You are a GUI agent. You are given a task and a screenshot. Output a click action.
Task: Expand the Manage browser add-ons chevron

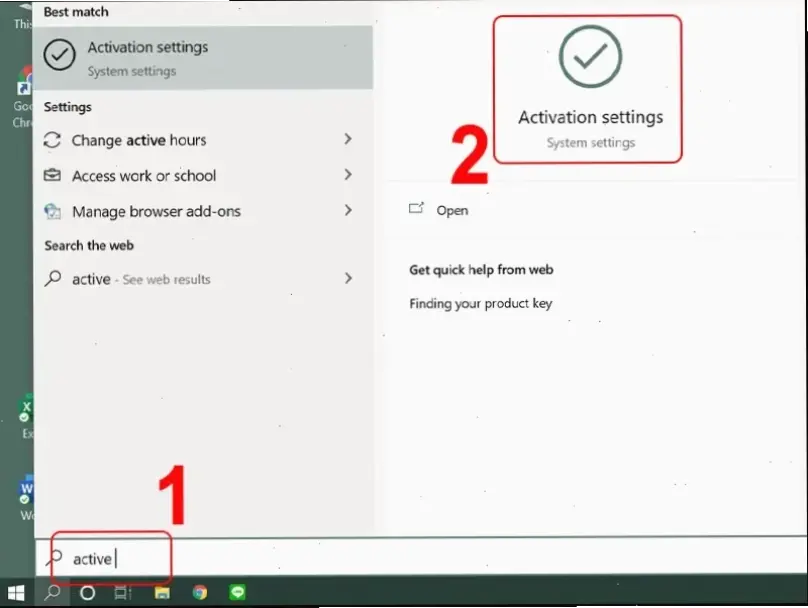click(x=348, y=211)
